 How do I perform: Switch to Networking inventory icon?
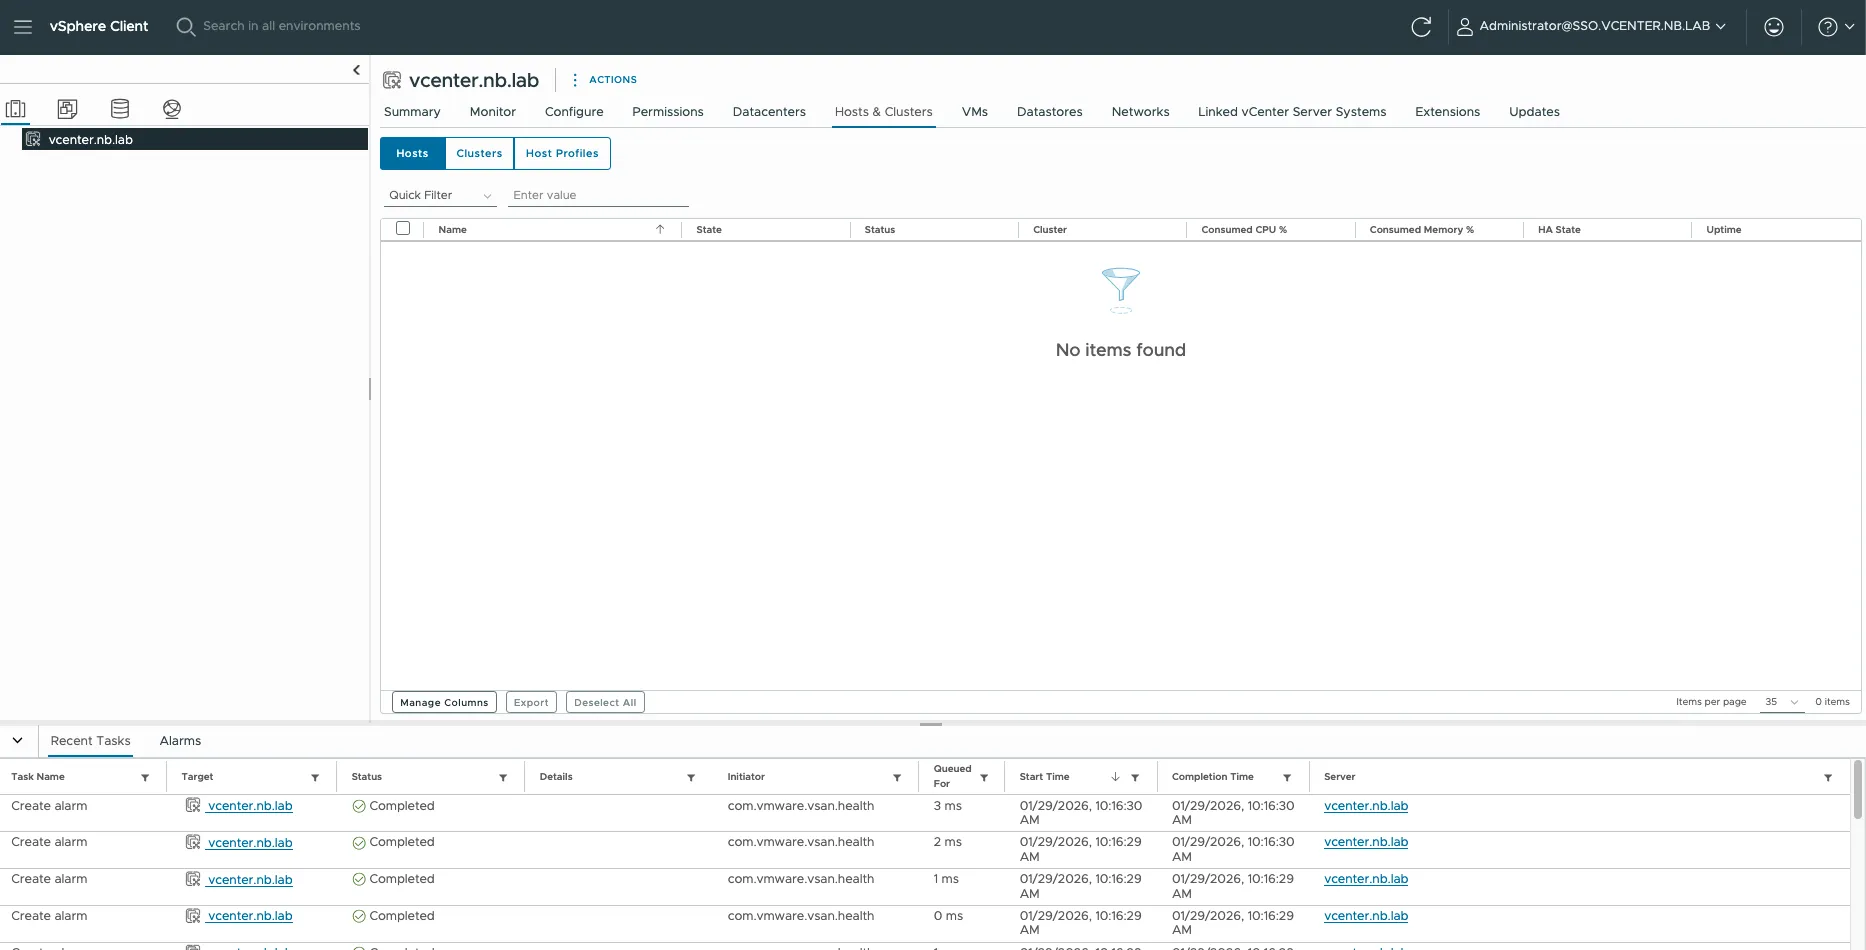click(172, 109)
